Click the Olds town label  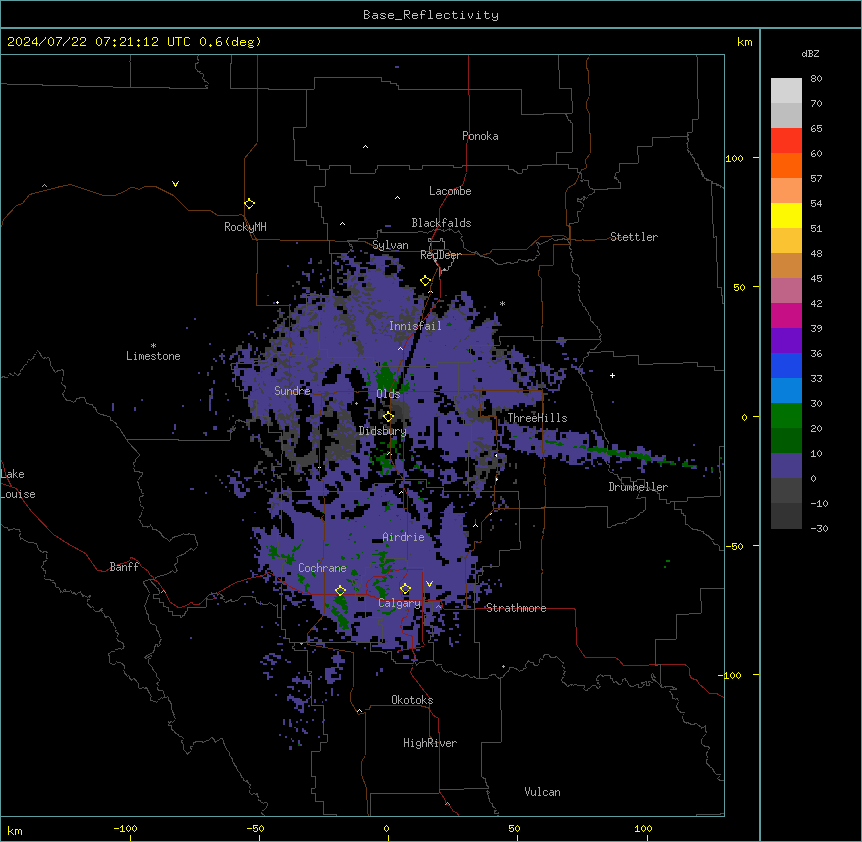pos(388,394)
